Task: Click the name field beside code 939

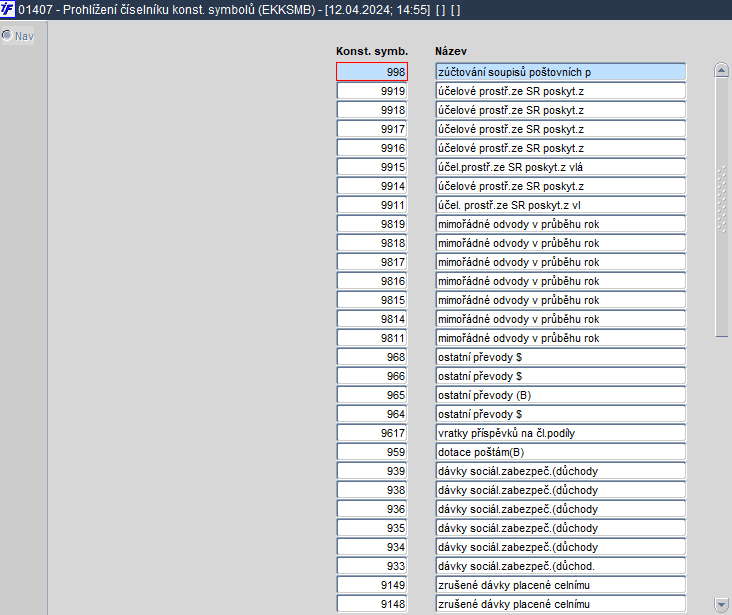Action: click(560, 471)
